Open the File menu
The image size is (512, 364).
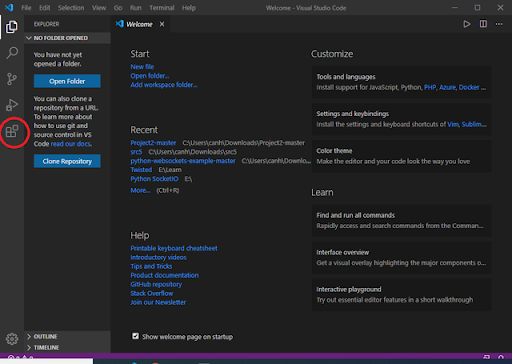[x=26, y=8]
